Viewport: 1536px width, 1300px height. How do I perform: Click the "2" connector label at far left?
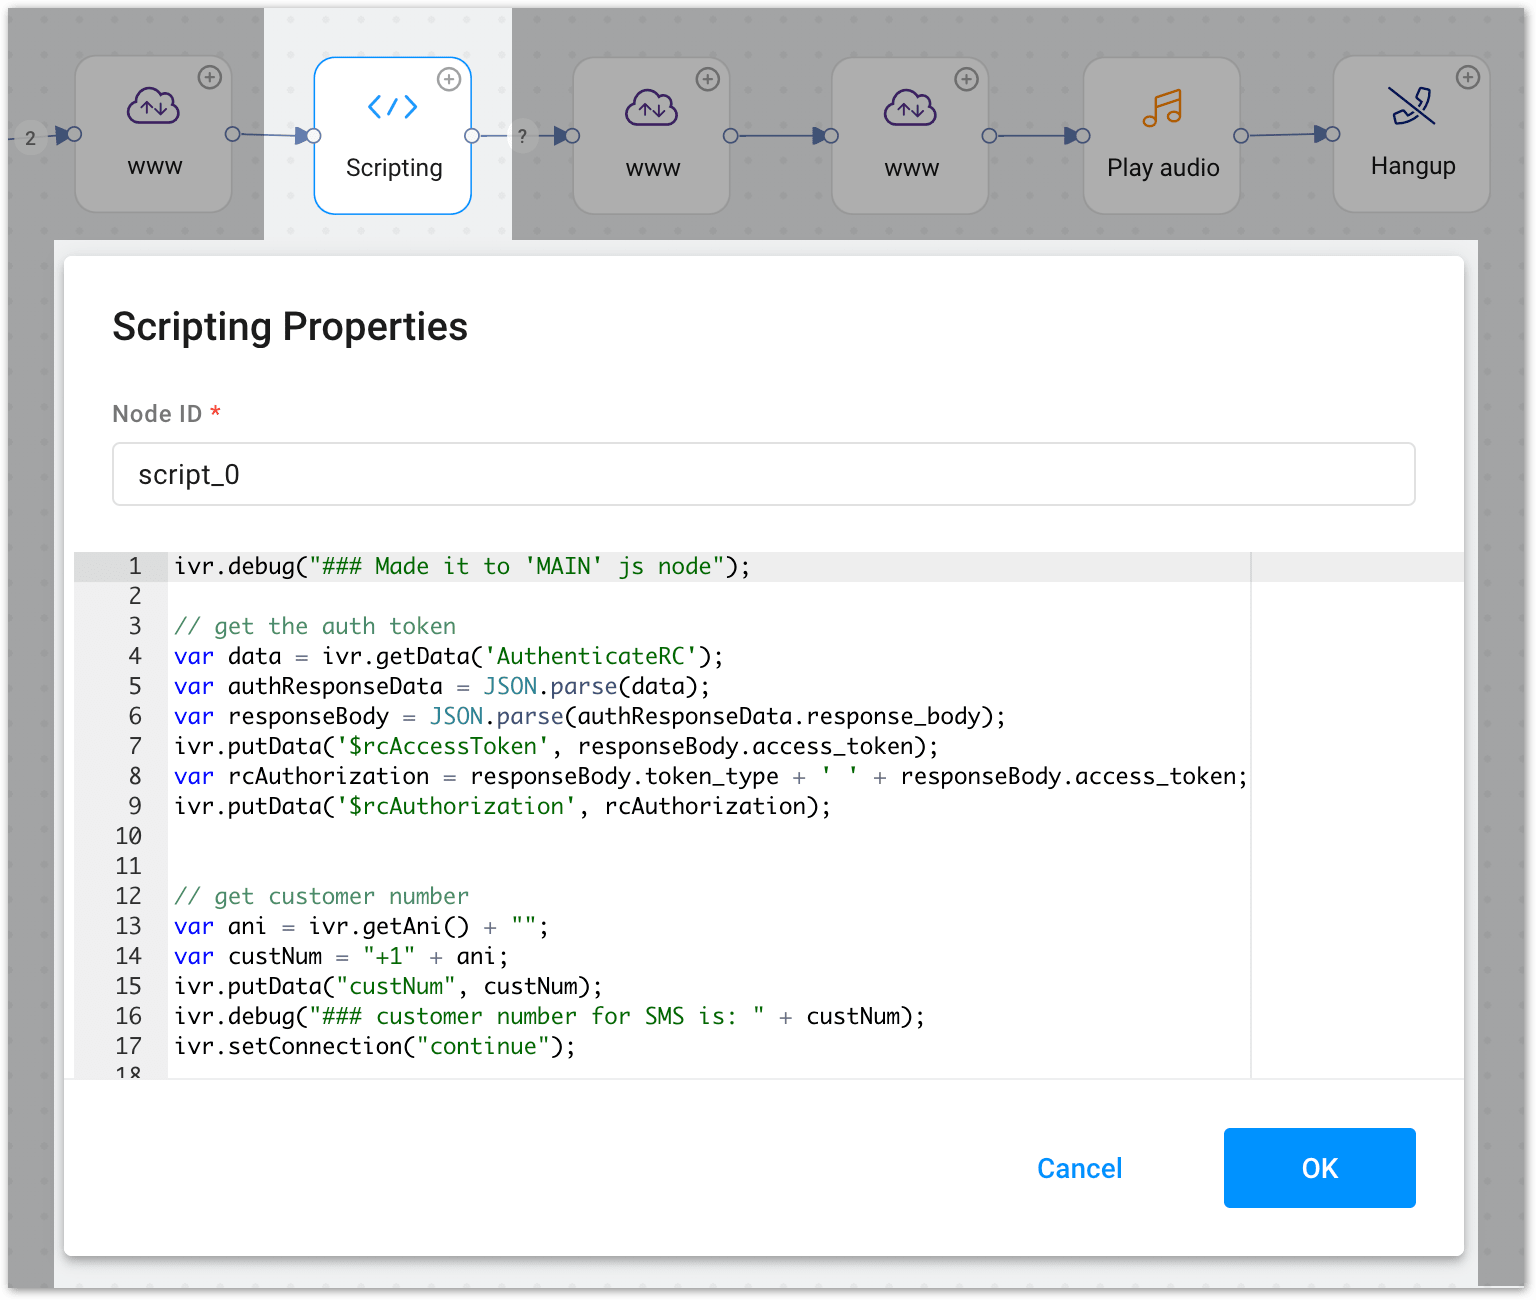[x=30, y=138]
